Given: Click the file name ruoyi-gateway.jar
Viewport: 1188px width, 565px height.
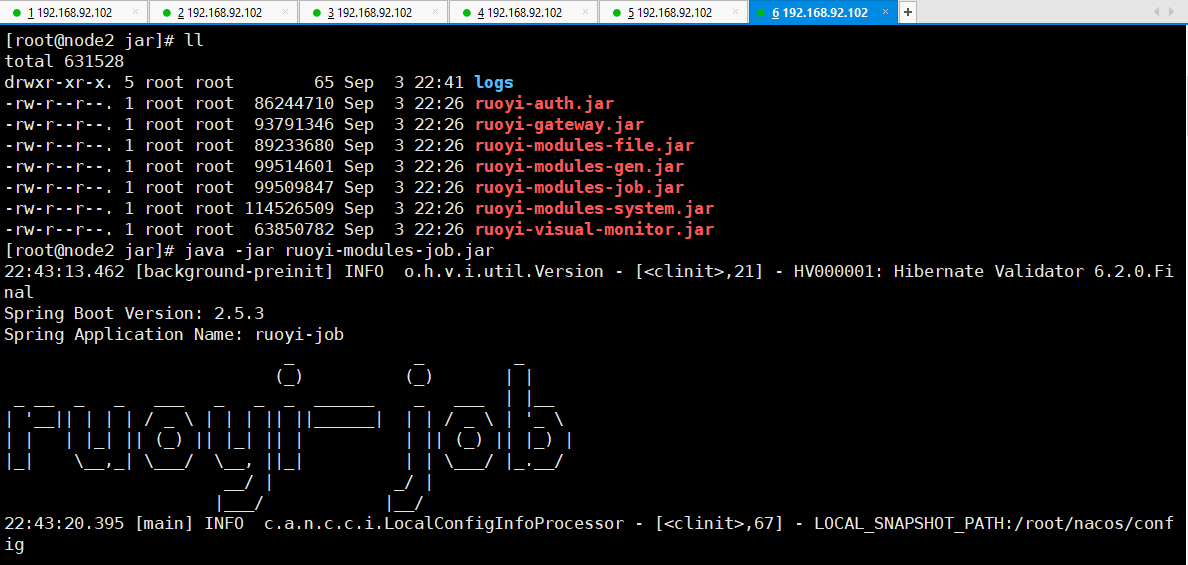Looking at the screenshot, I should tap(559, 125).
